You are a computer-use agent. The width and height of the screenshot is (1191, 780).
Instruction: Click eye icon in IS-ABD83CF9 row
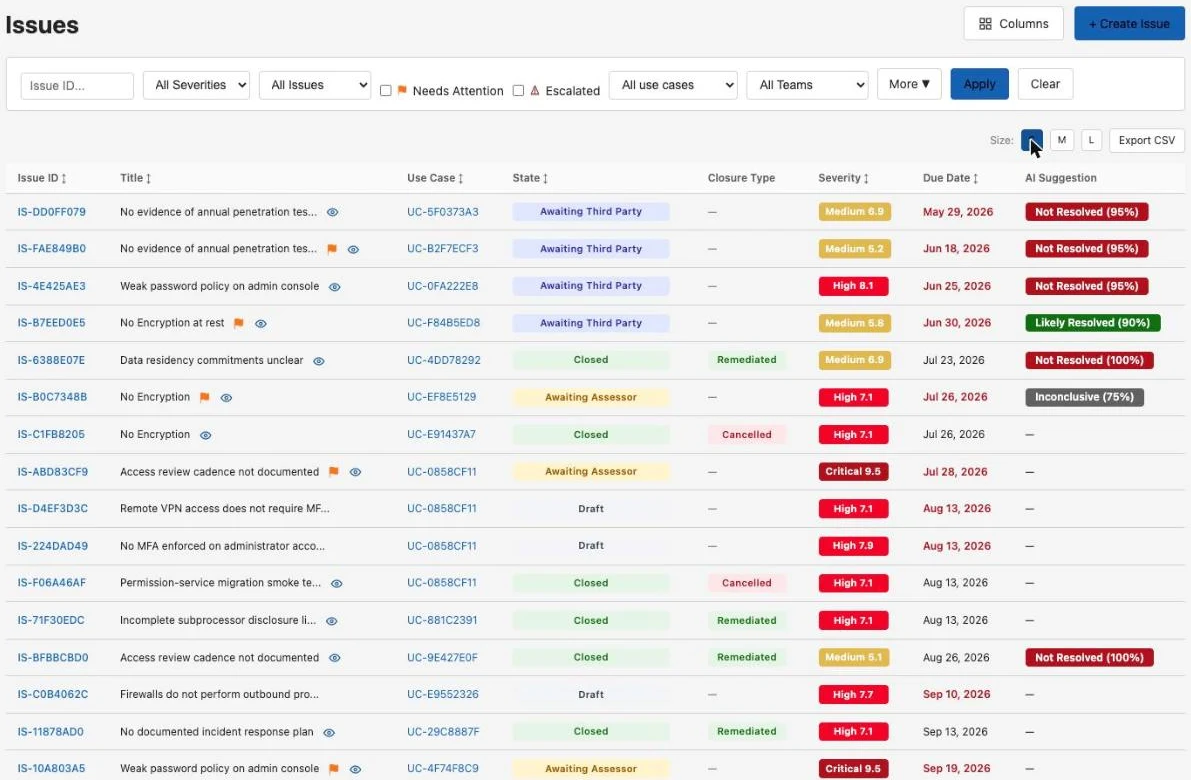pos(355,472)
